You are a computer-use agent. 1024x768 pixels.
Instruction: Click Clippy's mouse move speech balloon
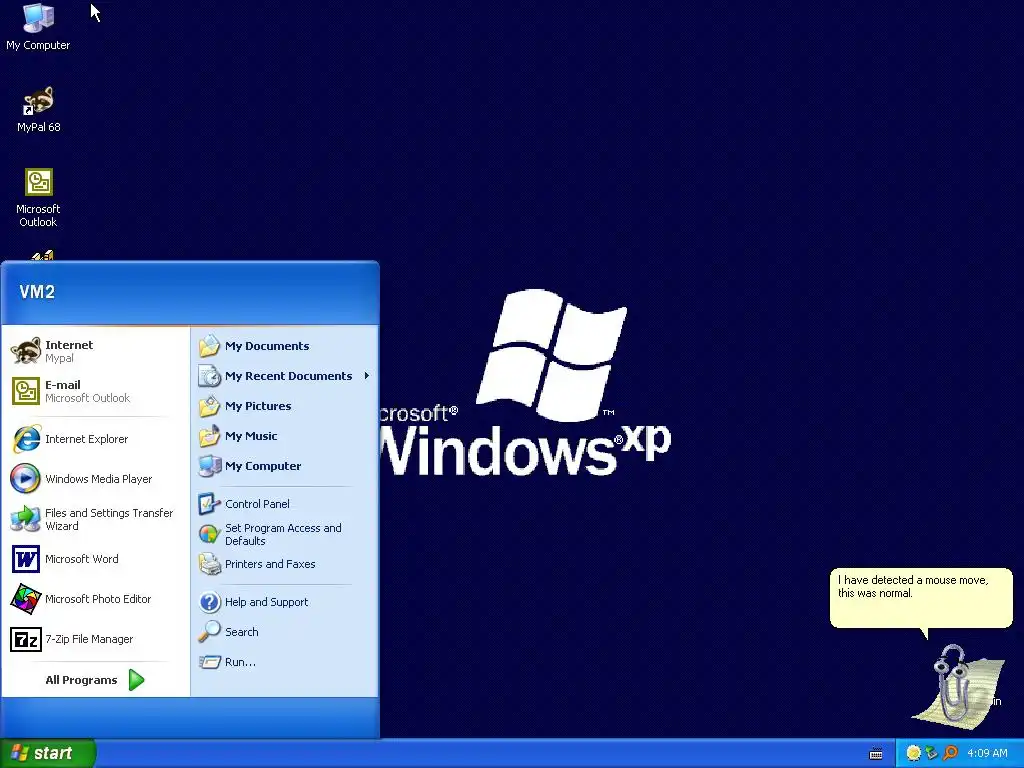pyautogui.click(x=921, y=598)
